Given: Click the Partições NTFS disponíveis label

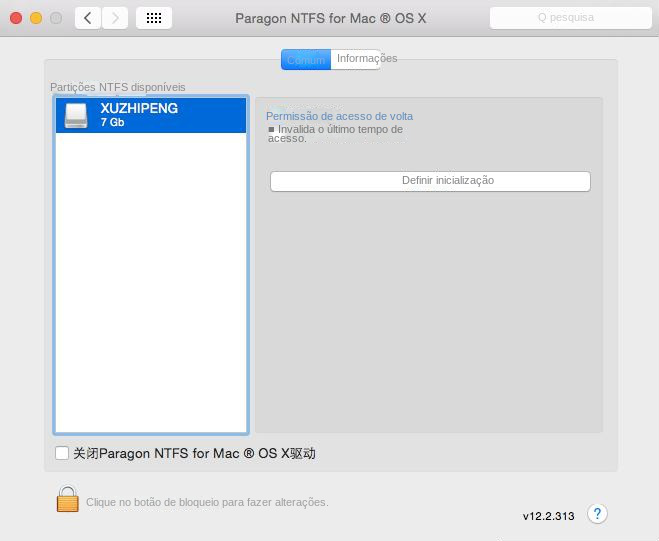Looking at the screenshot, I should pos(118,87).
